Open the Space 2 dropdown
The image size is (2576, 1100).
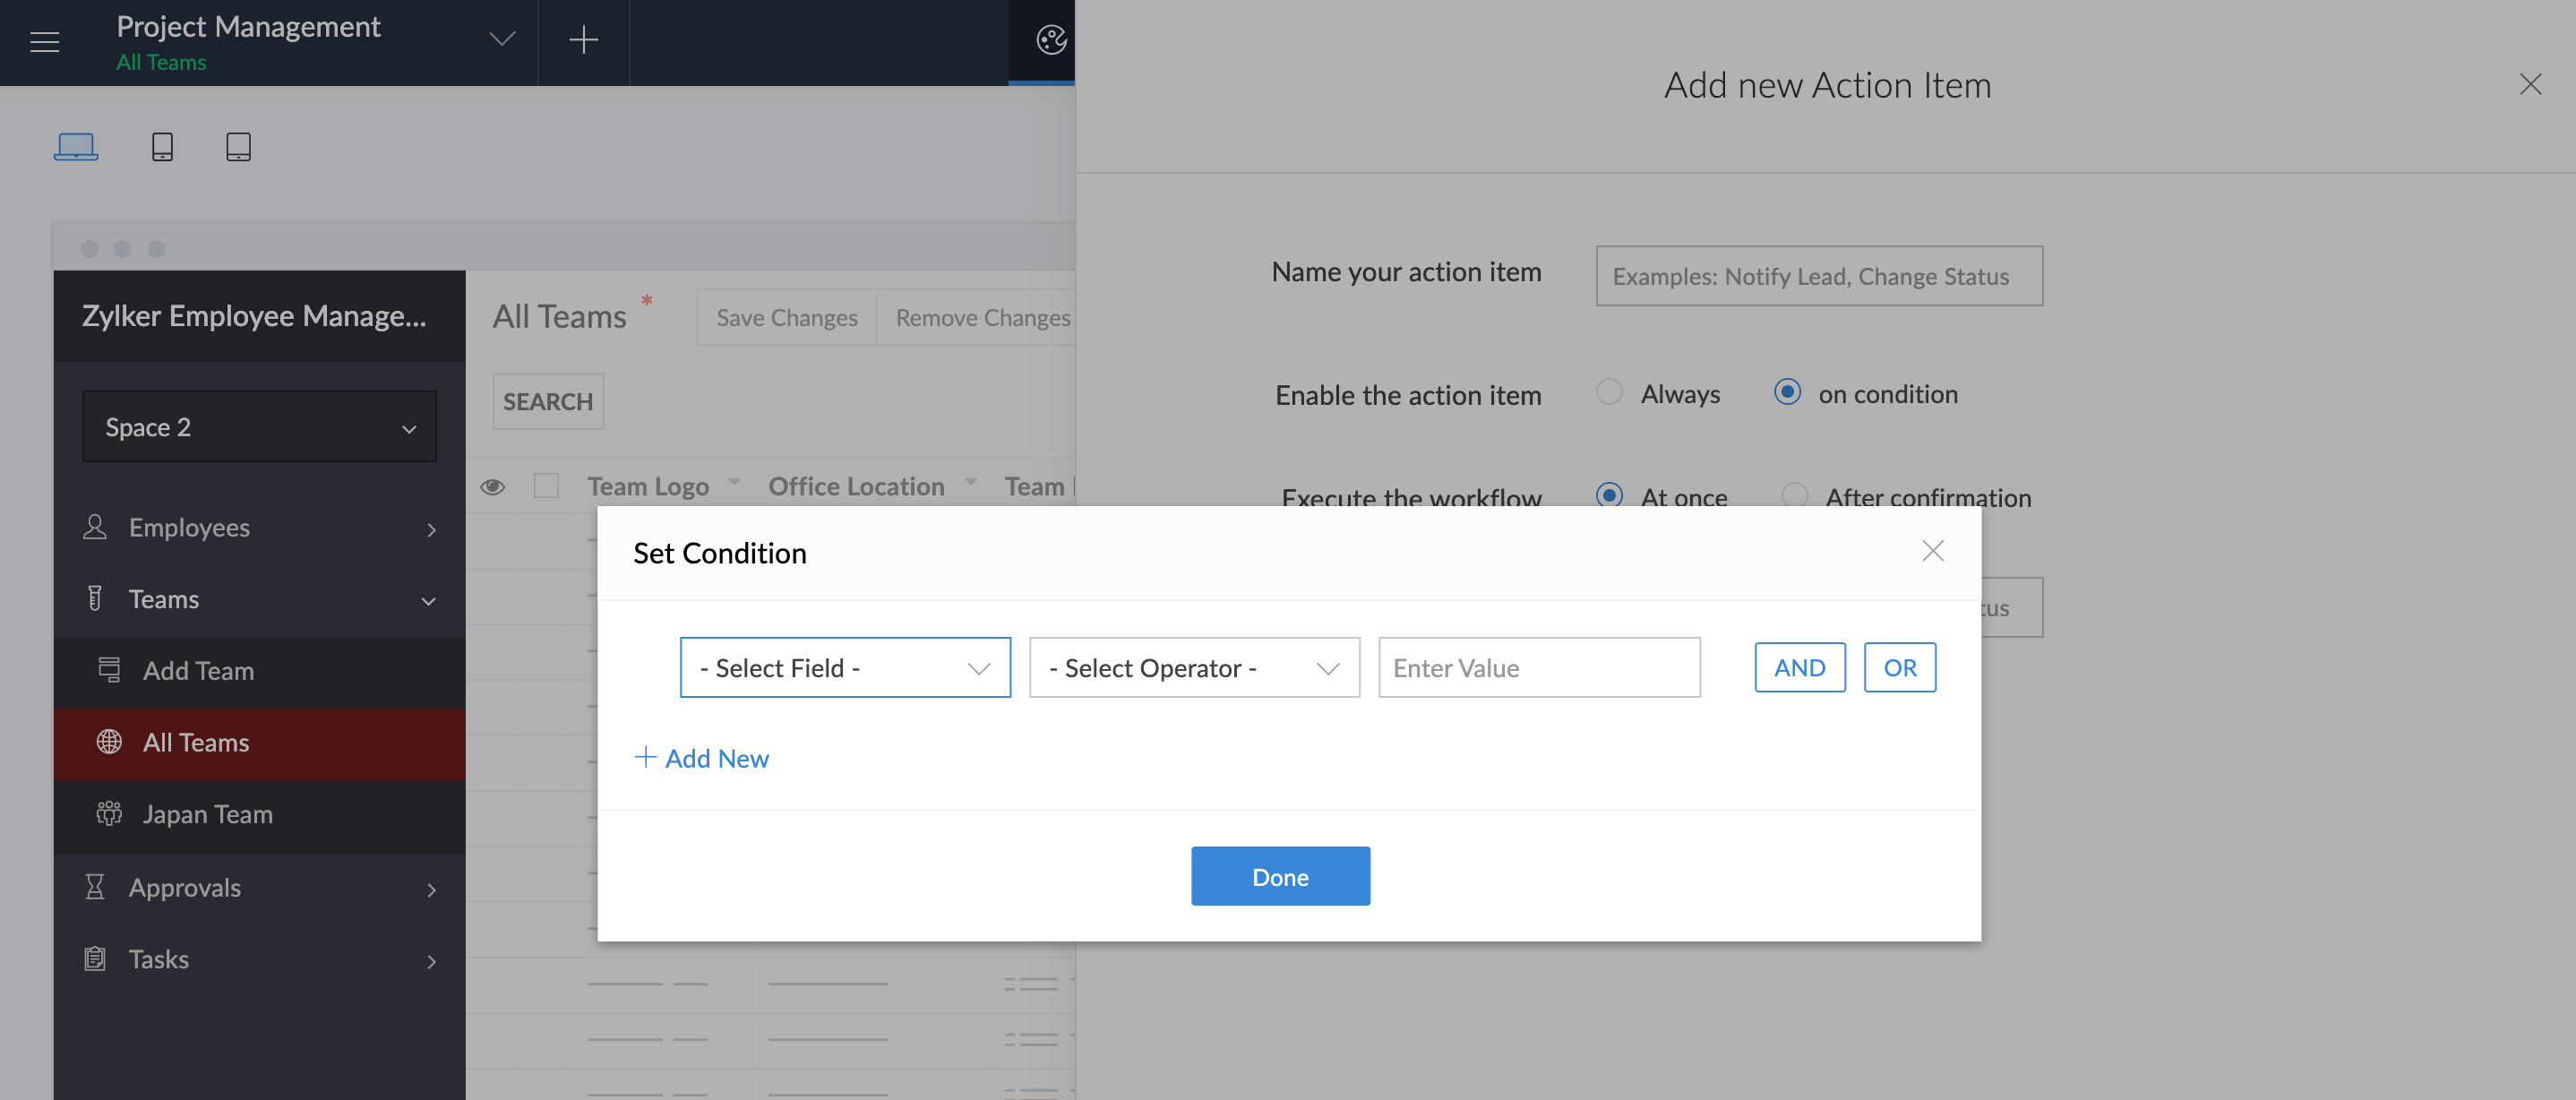point(259,427)
